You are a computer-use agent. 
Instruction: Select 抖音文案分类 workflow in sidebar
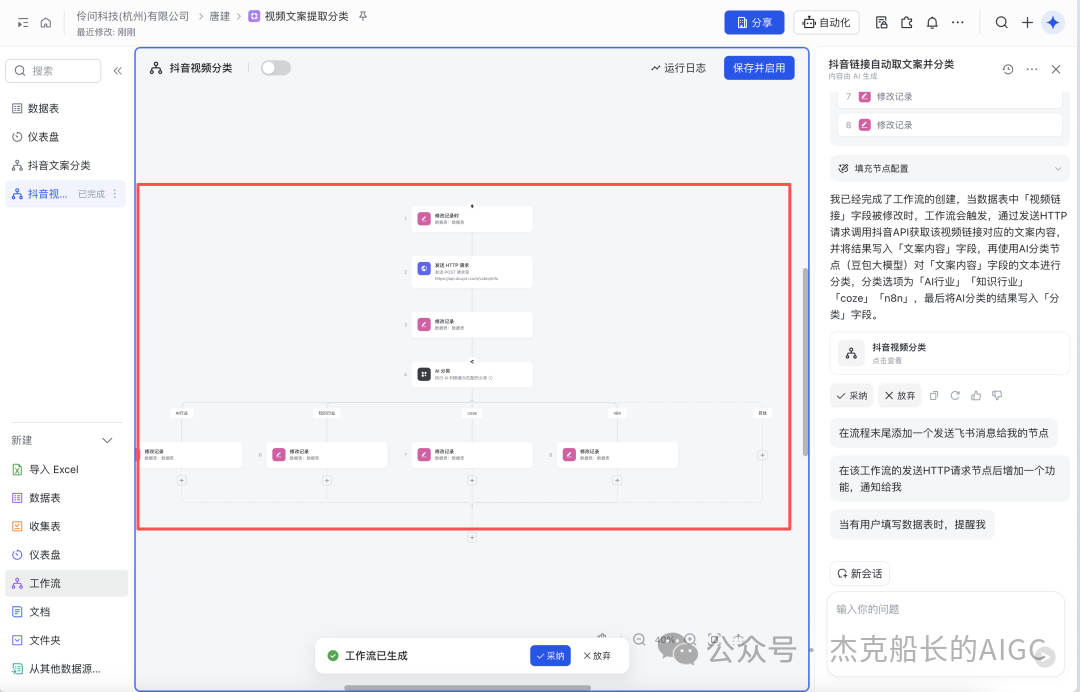(63, 165)
